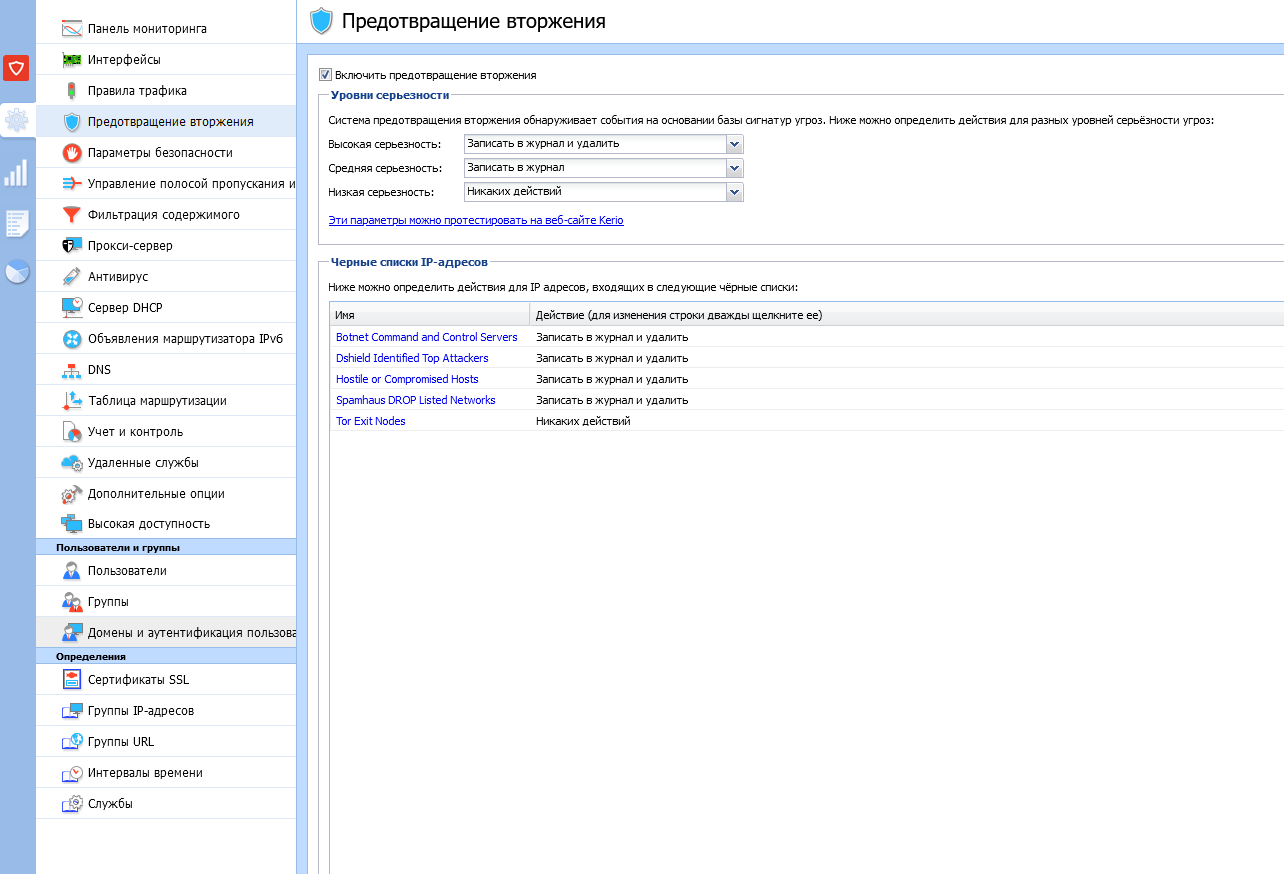Go to Домены и аутентификация пользователей

pos(166,632)
